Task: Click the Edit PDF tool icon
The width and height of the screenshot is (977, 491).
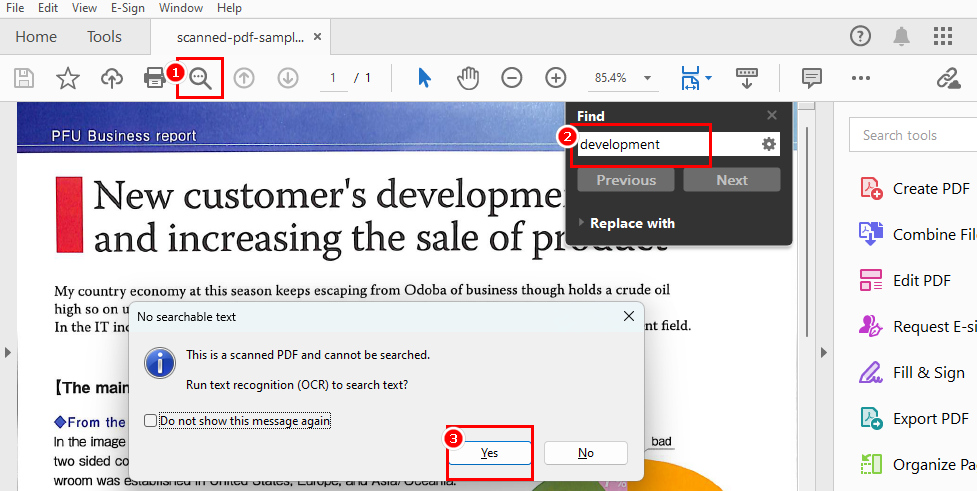Action: coord(871,280)
